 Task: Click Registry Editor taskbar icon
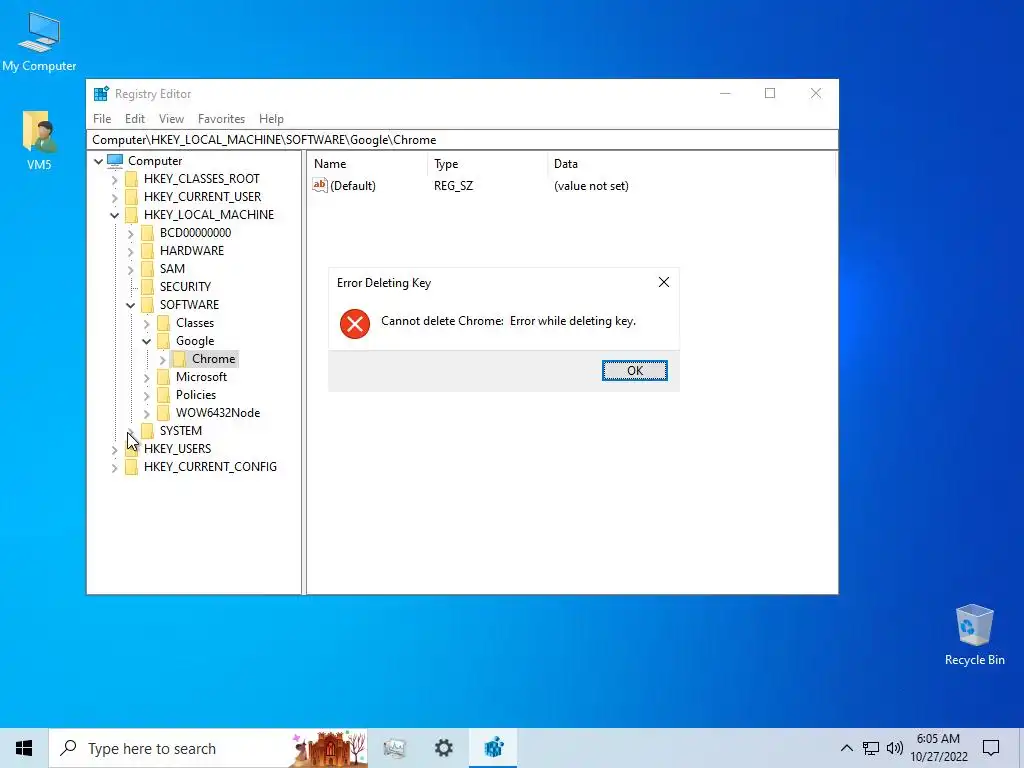493,748
